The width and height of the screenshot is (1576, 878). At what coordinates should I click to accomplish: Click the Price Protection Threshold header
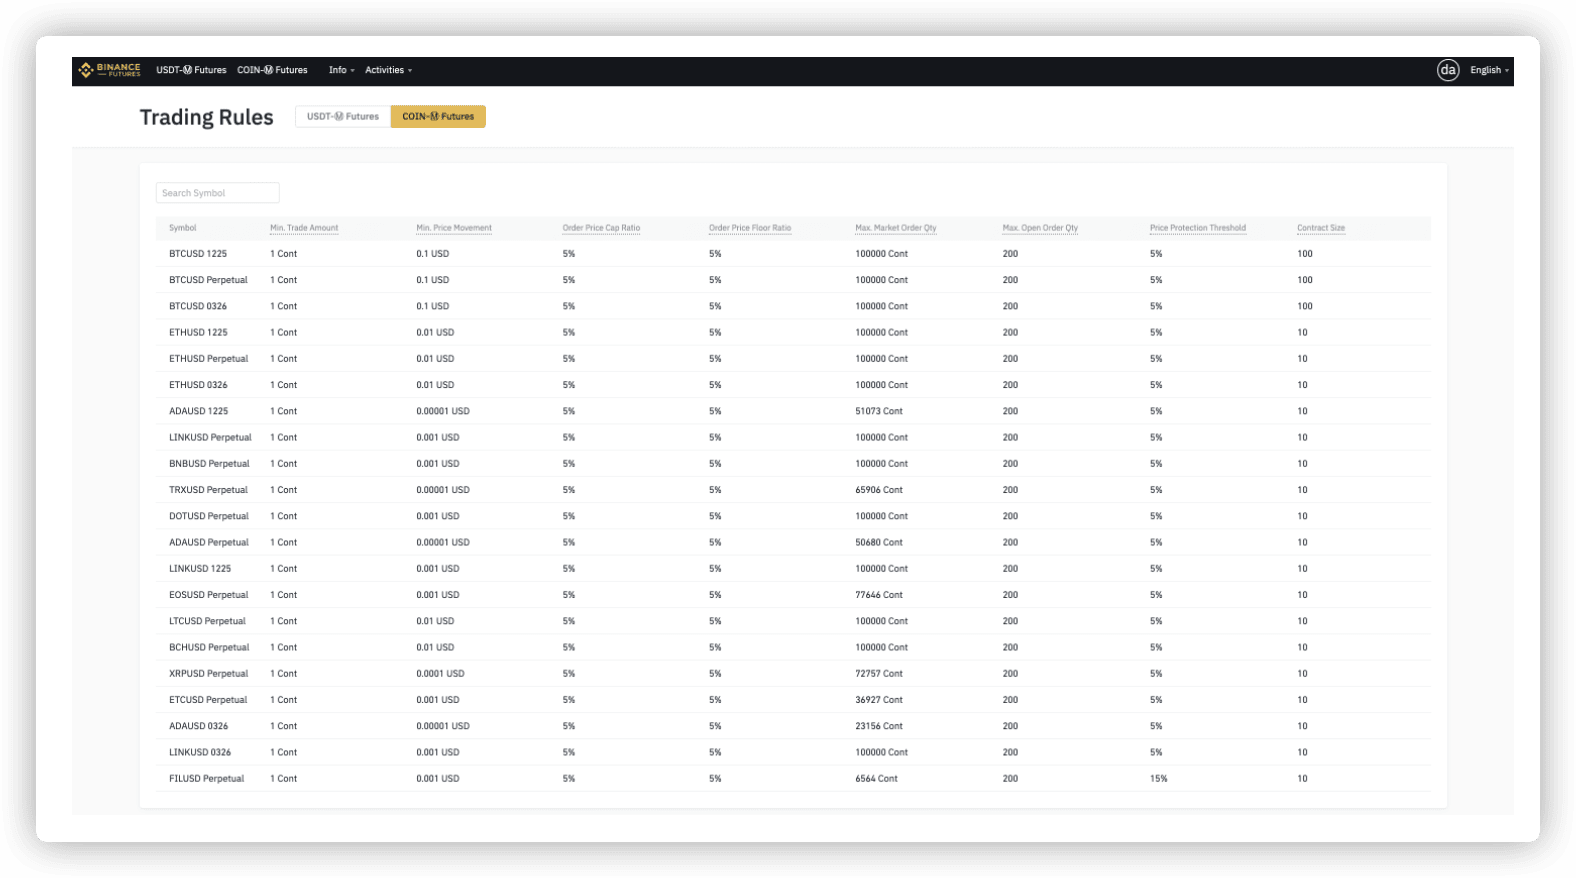point(1198,228)
